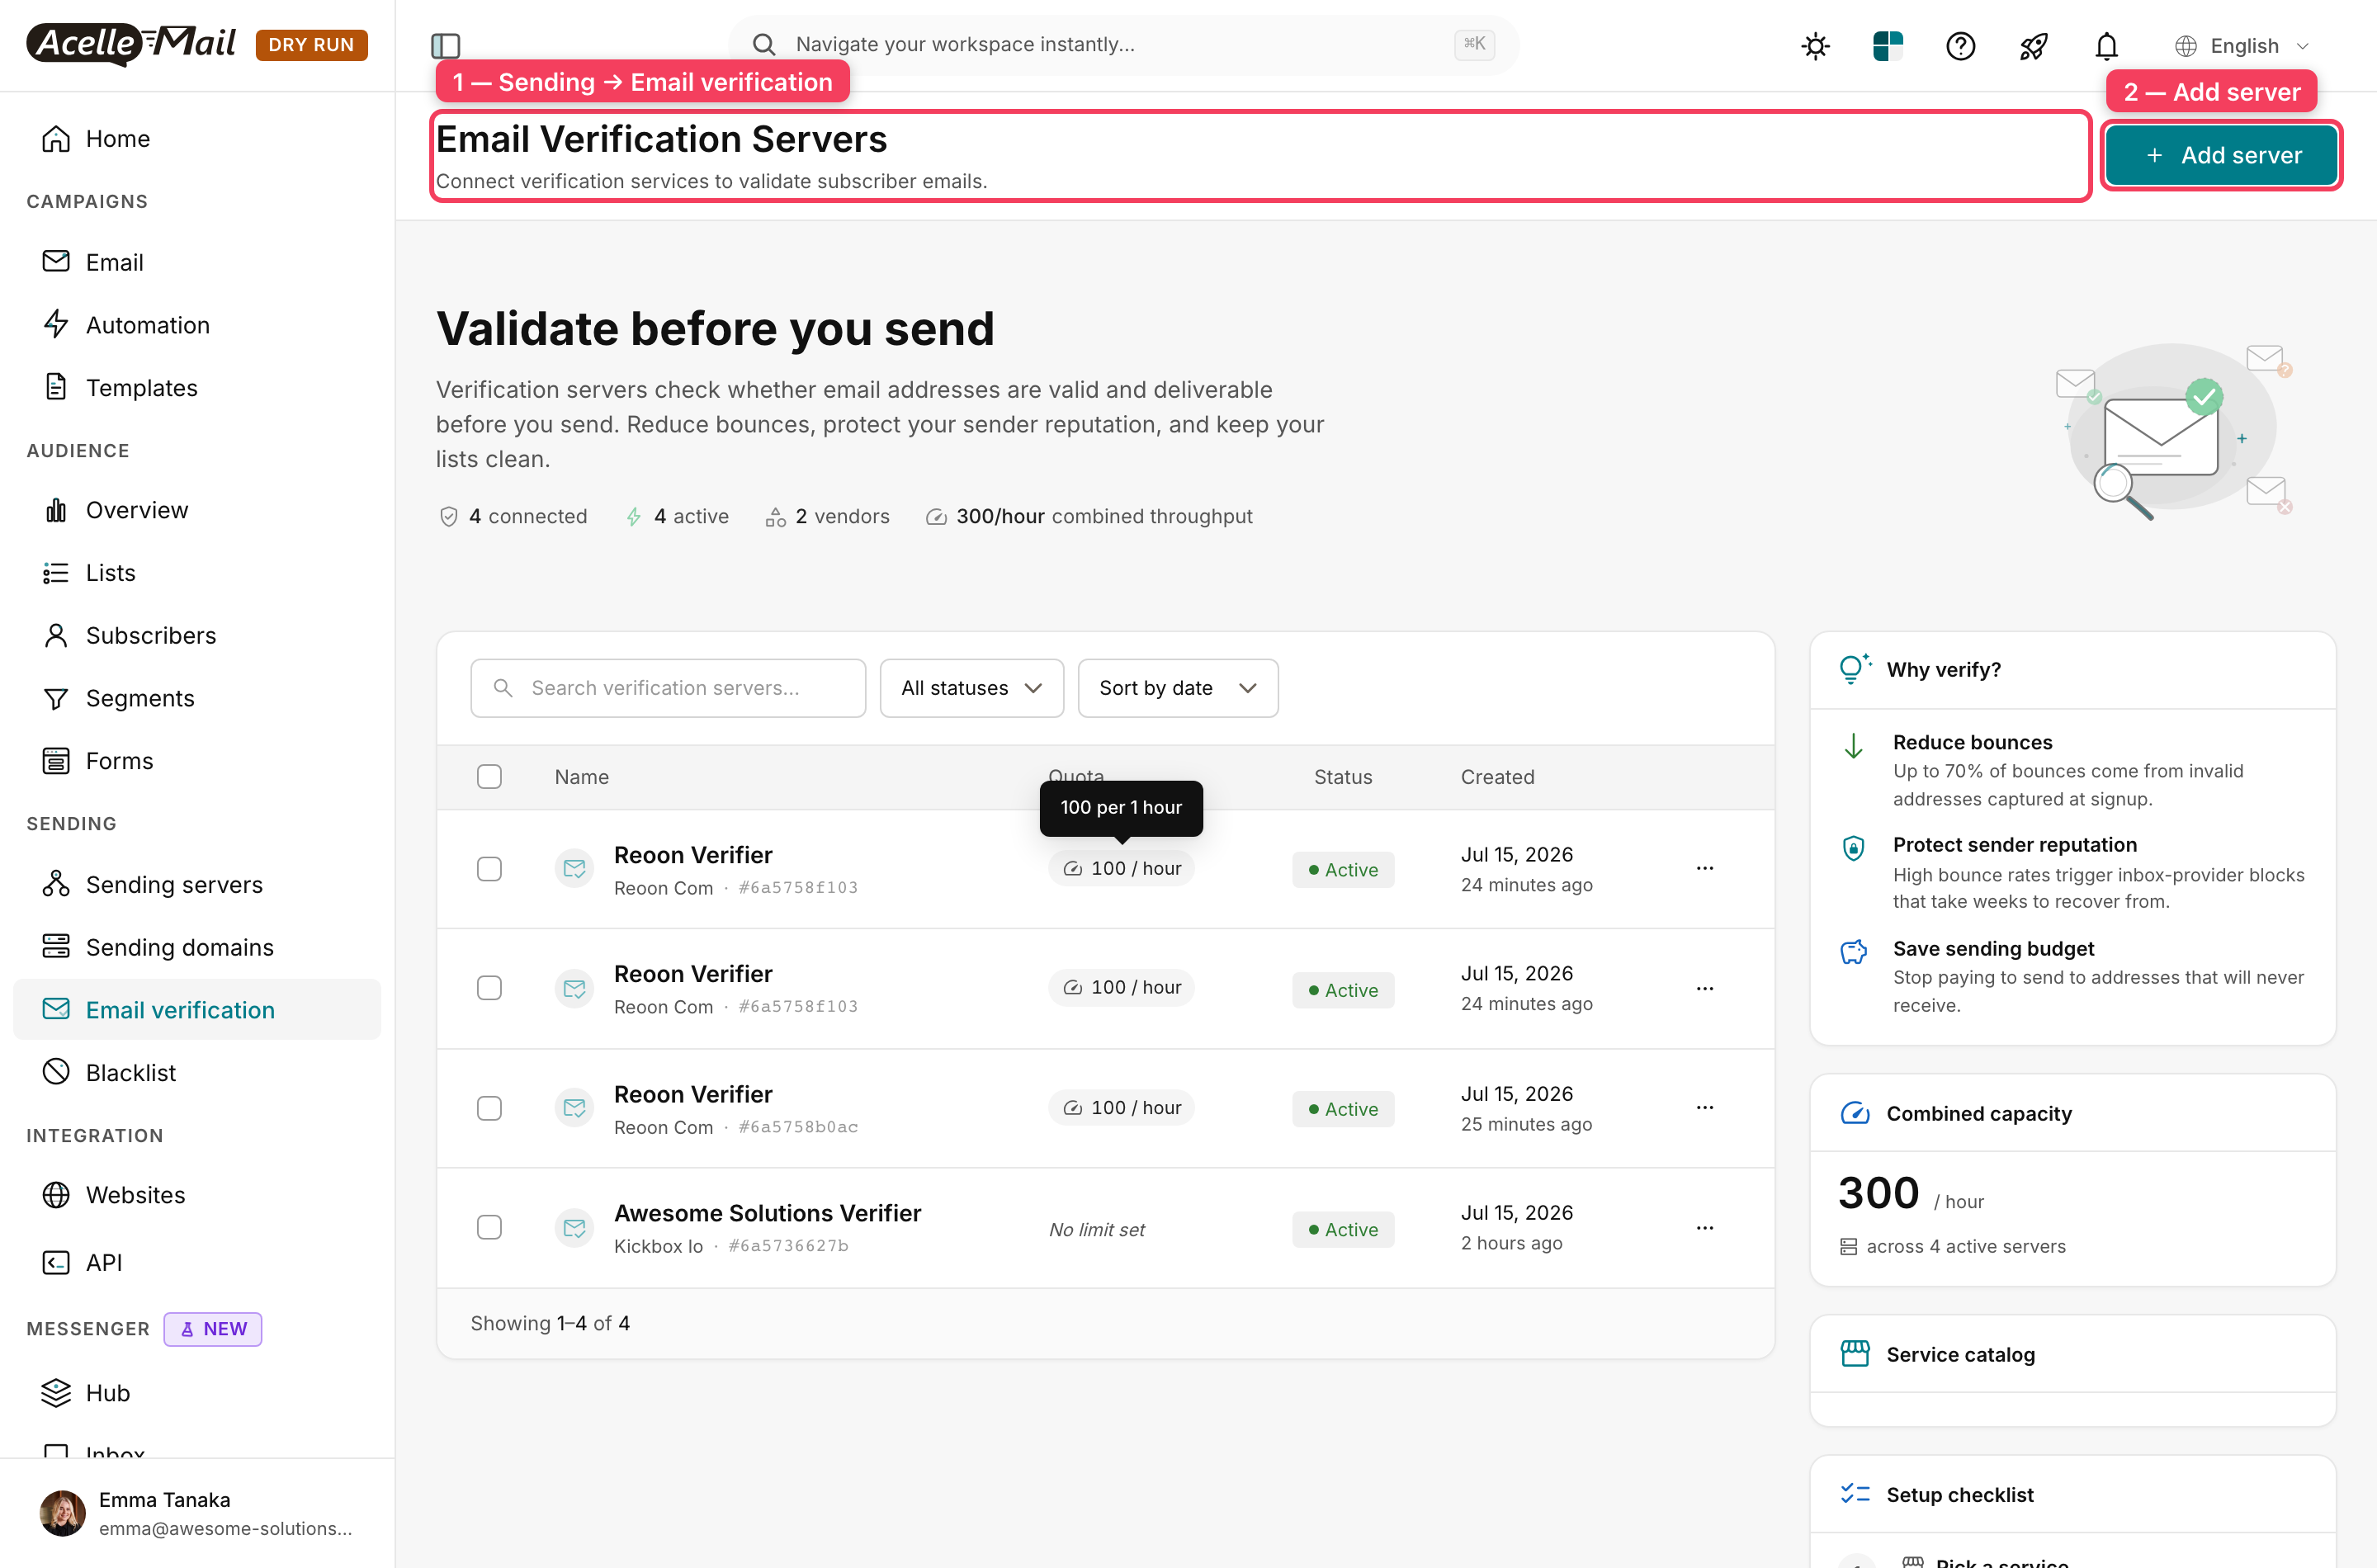2377x1568 pixels.
Task: Check the Awesome Solutions Verifier row
Action: 489,1227
